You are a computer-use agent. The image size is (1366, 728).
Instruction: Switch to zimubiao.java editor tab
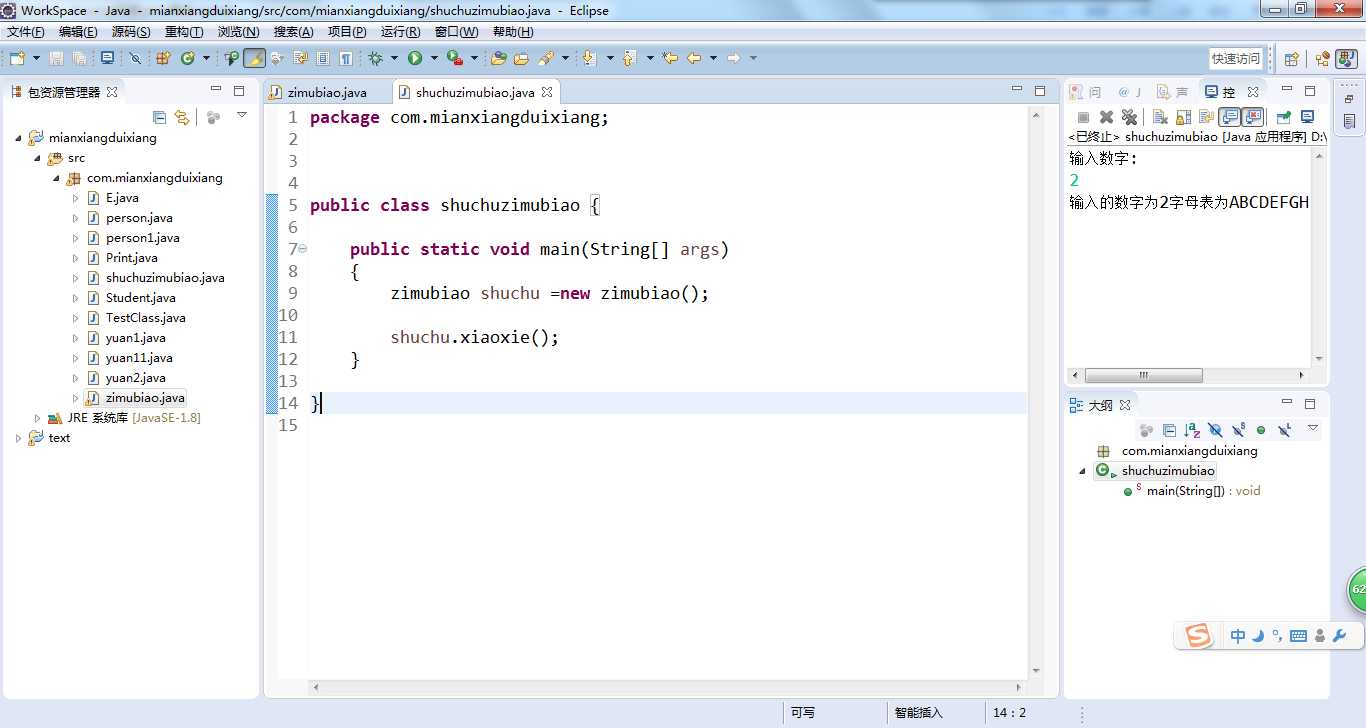(x=327, y=92)
